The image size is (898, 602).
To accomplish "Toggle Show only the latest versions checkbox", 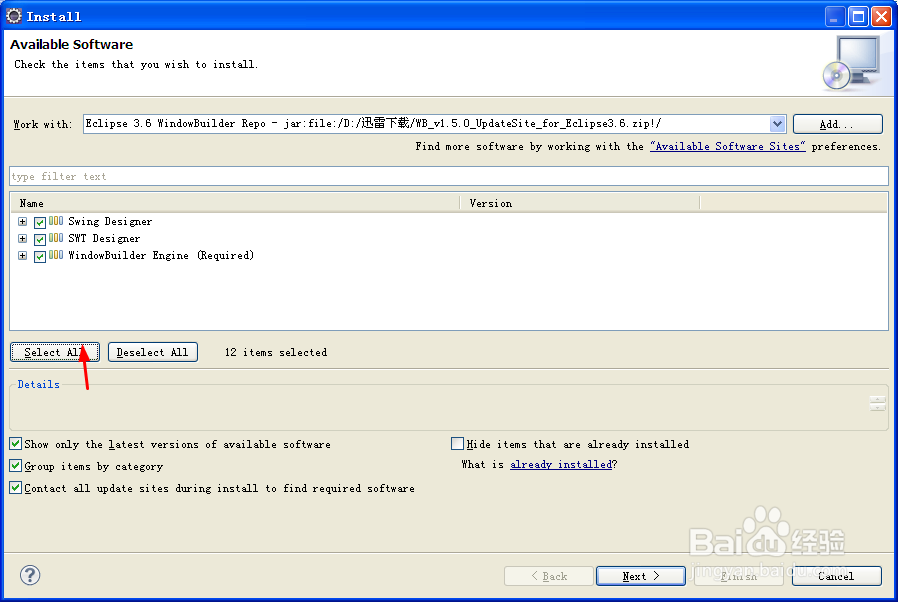I will click(x=15, y=444).
